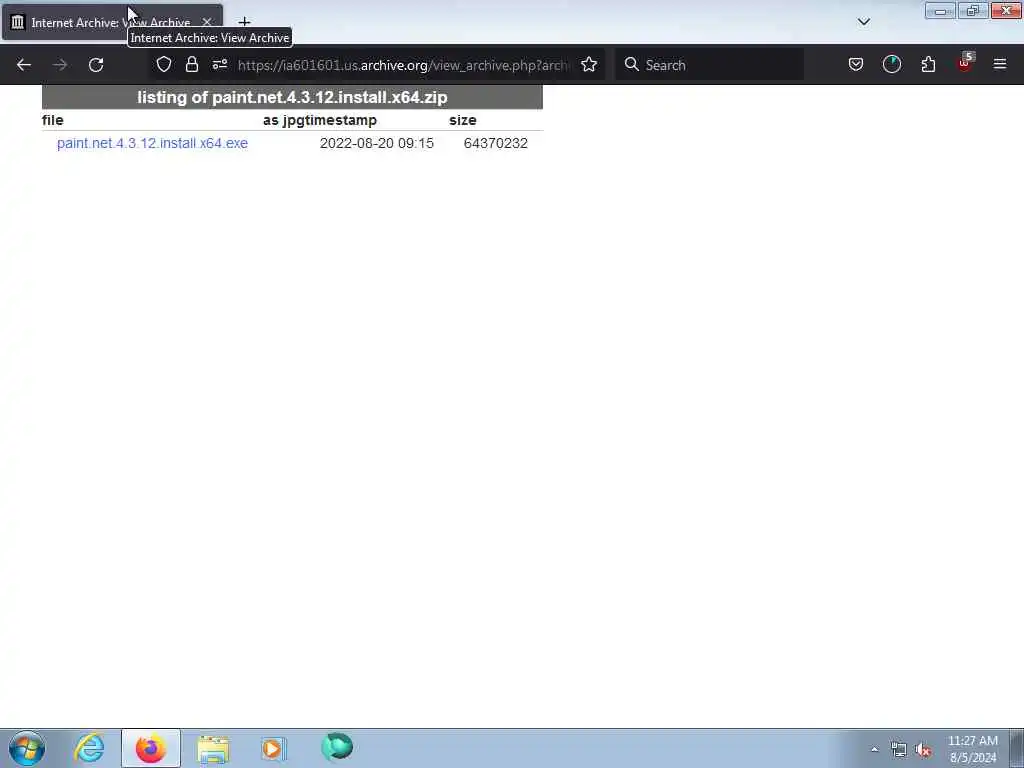Select the Internet Archive: View Archive tab

[112, 22]
